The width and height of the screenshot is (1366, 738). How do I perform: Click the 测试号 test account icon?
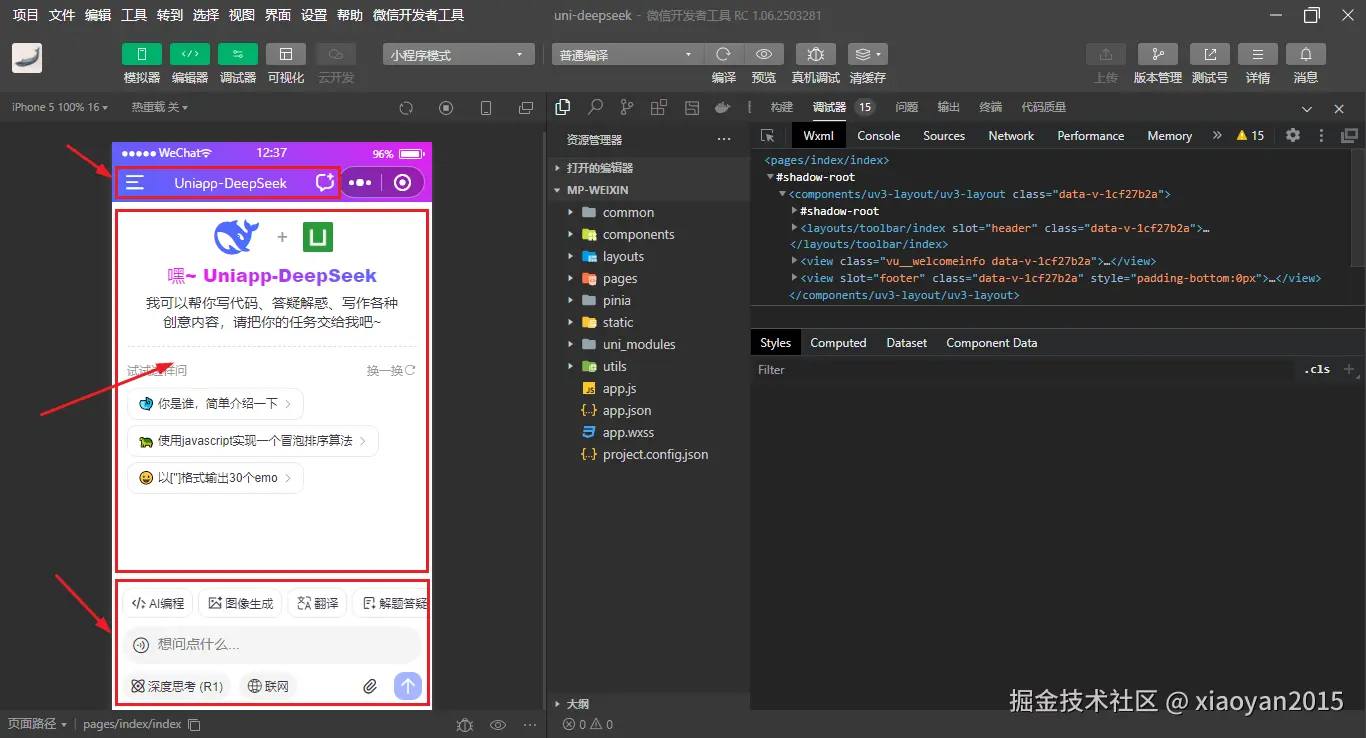point(1210,54)
